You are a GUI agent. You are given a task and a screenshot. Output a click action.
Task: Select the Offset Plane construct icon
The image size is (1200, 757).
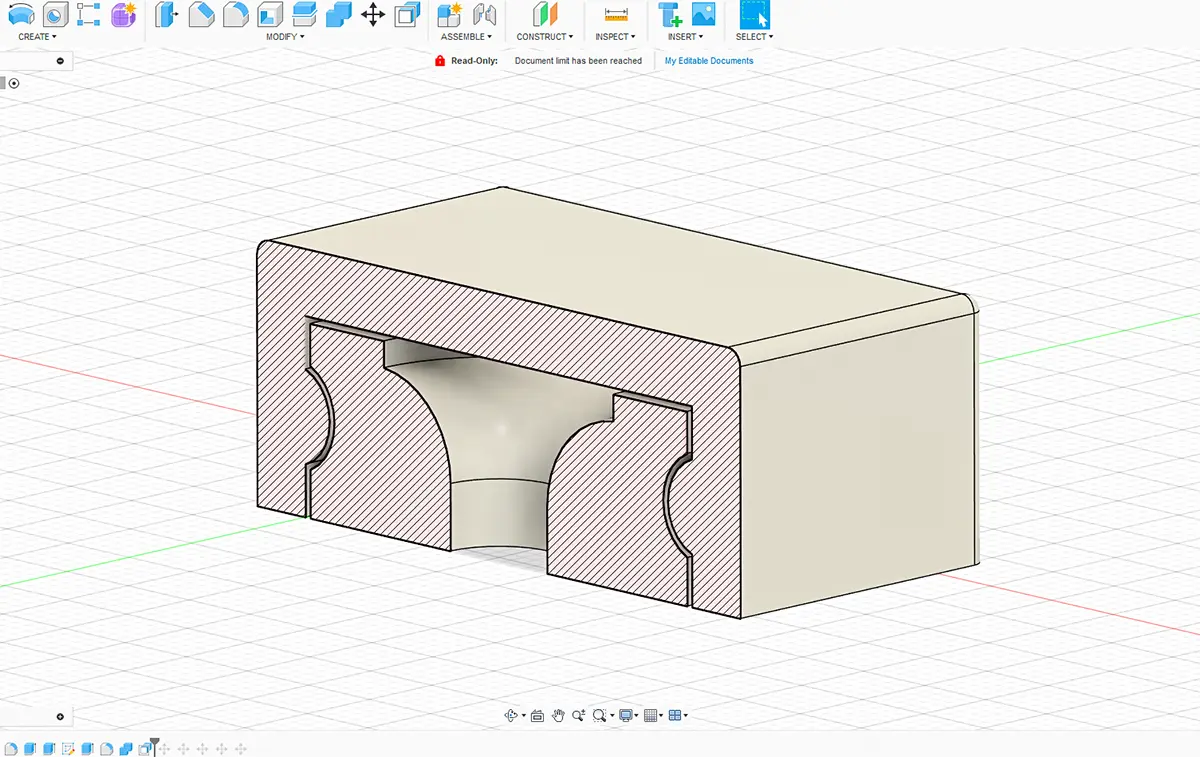(x=544, y=14)
